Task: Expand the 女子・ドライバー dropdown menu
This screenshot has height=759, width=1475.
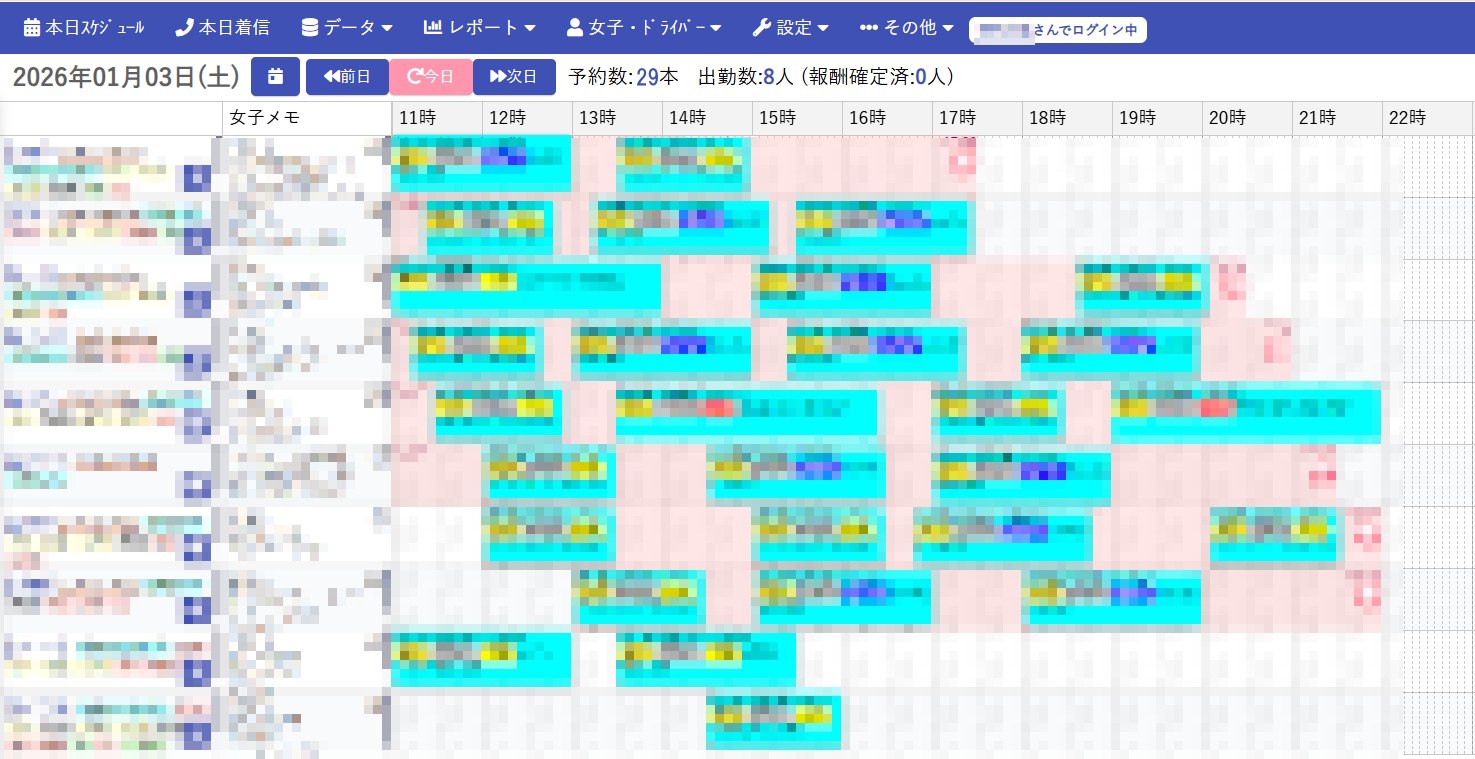Action: 644,28
